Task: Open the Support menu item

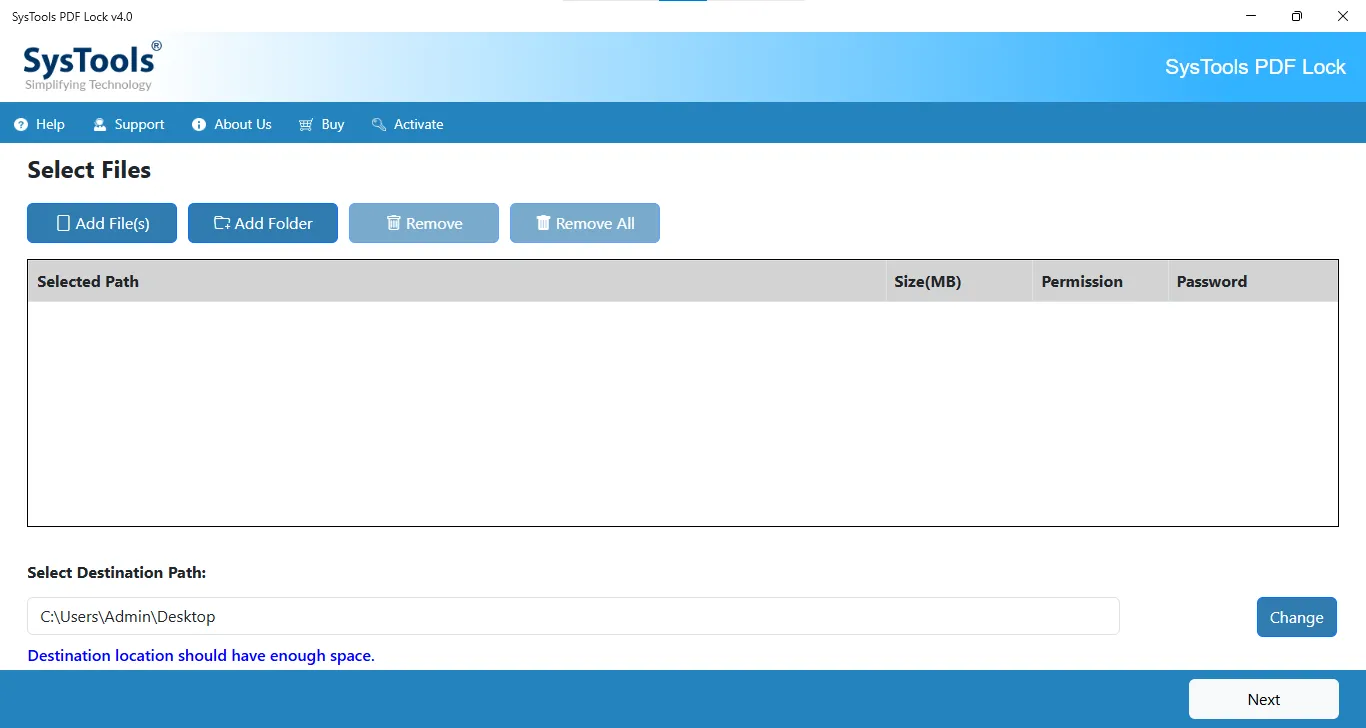Action: pyautogui.click(x=128, y=125)
